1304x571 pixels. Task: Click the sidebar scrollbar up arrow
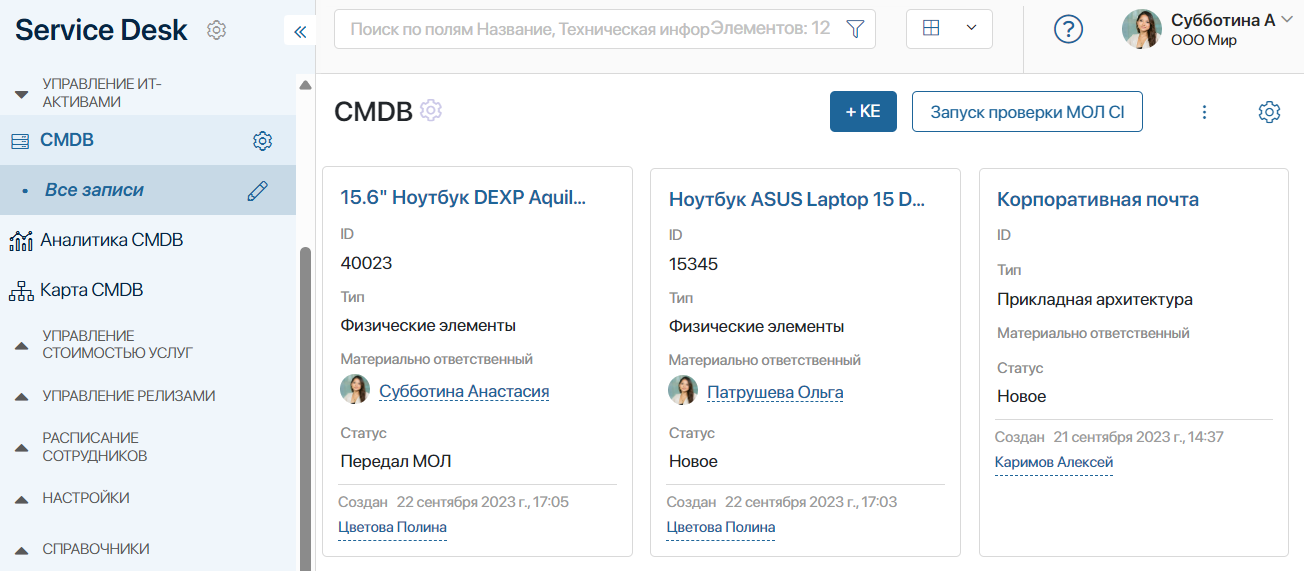[306, 84]
